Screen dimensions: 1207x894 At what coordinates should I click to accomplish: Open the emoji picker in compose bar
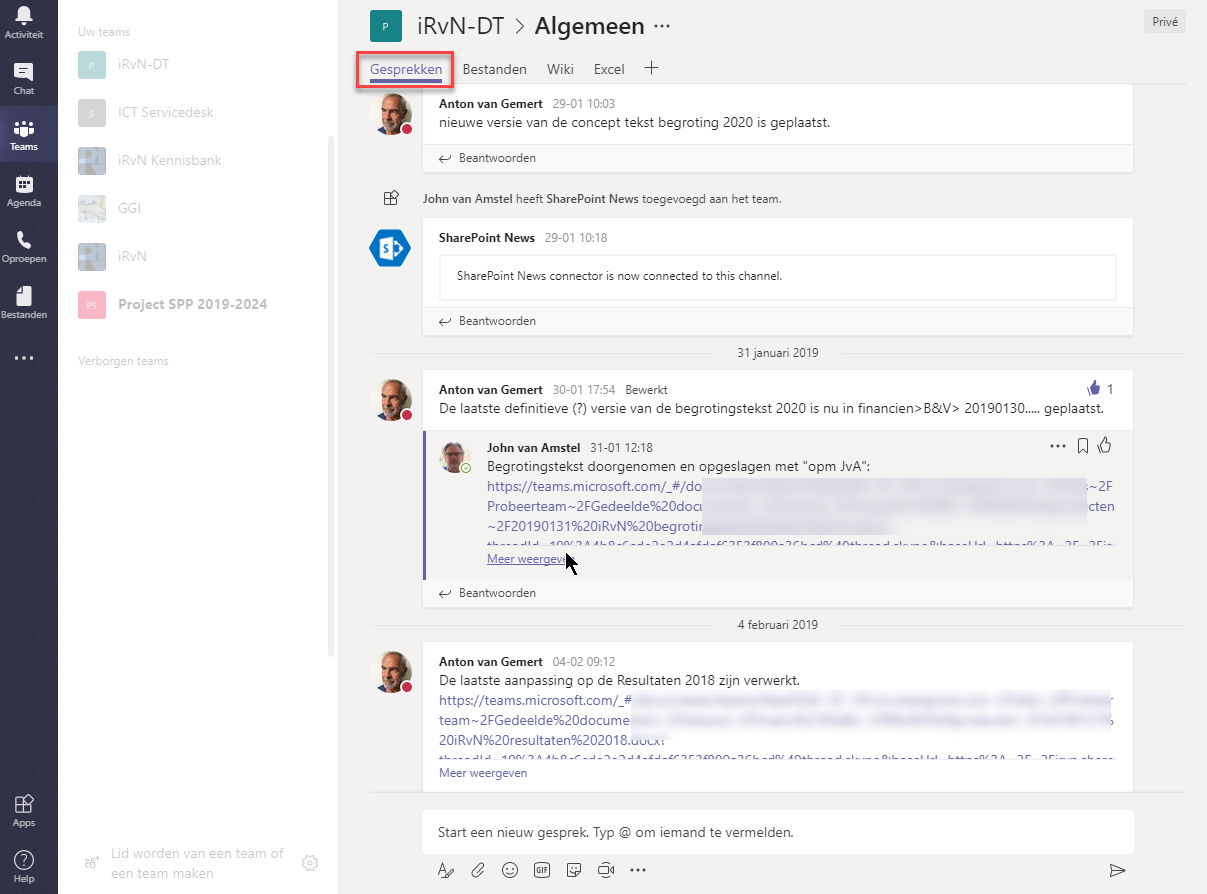click(510, 870)
